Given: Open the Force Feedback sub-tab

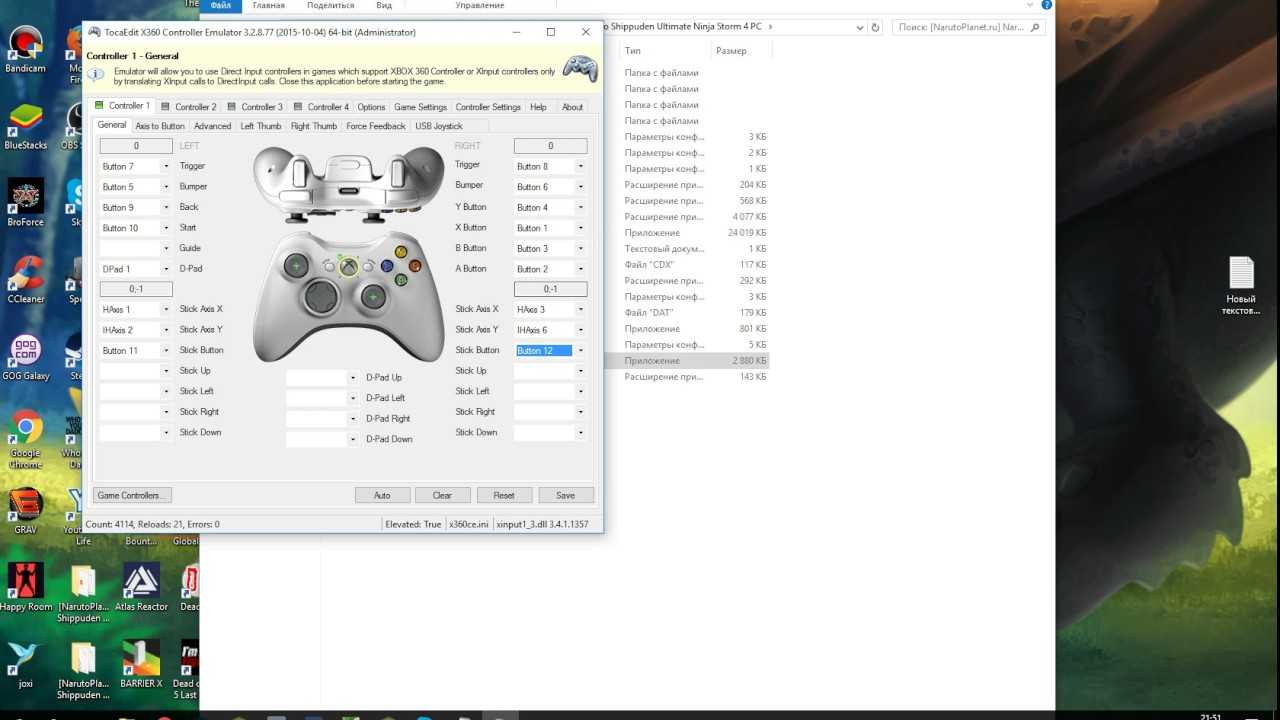Looking at the screenshot, I should 376,126.
